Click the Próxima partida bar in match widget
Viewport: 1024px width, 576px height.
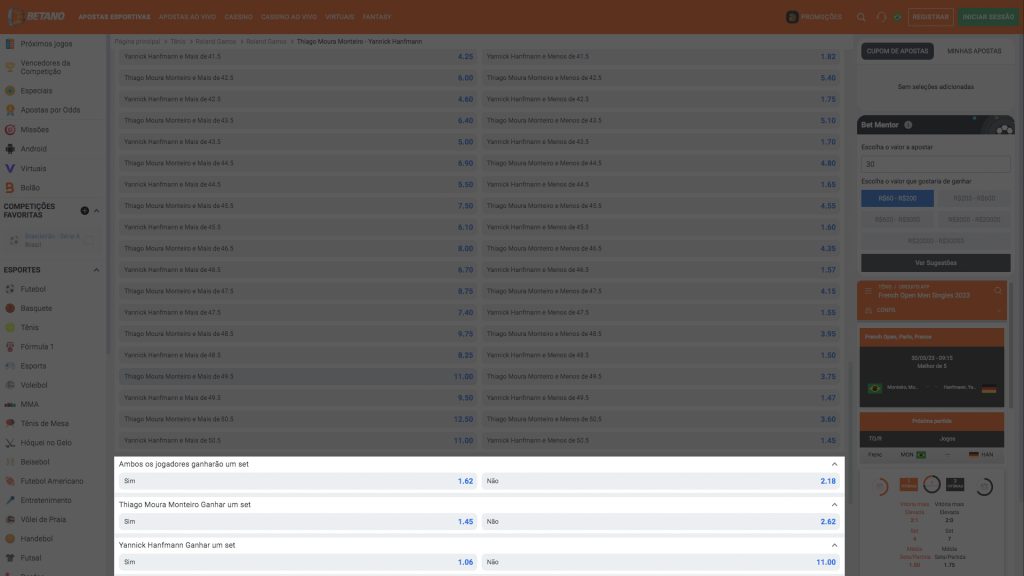(932, 421)
